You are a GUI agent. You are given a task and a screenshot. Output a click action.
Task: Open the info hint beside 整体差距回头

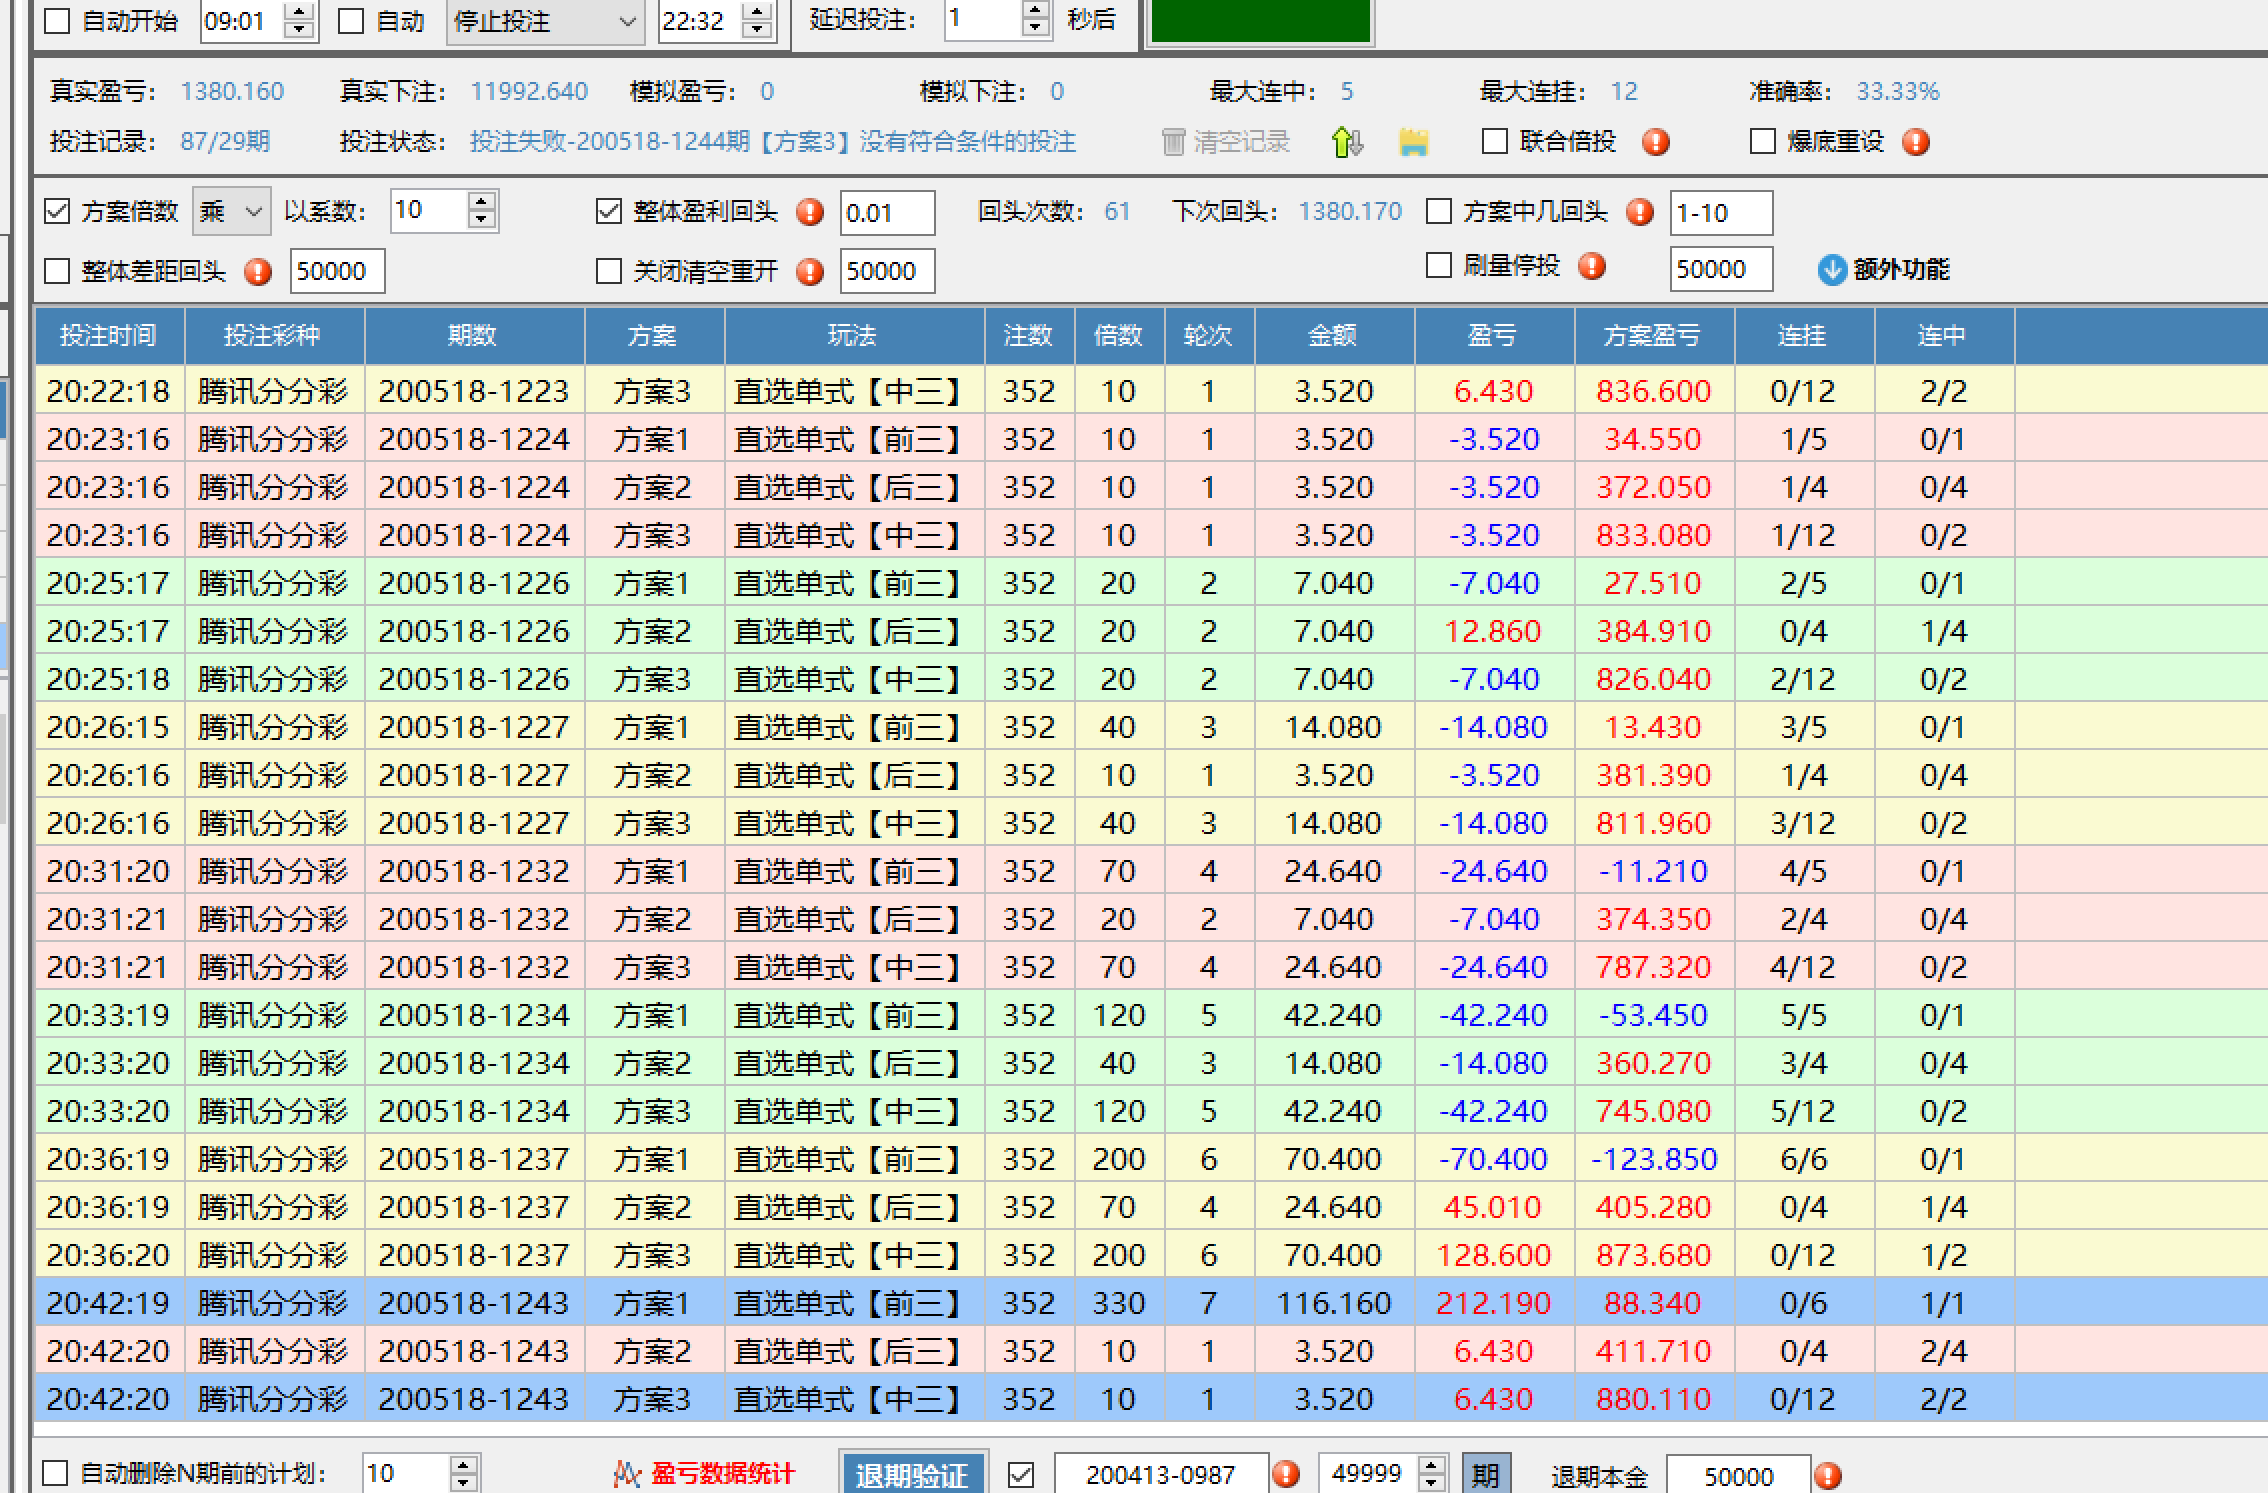258,272
